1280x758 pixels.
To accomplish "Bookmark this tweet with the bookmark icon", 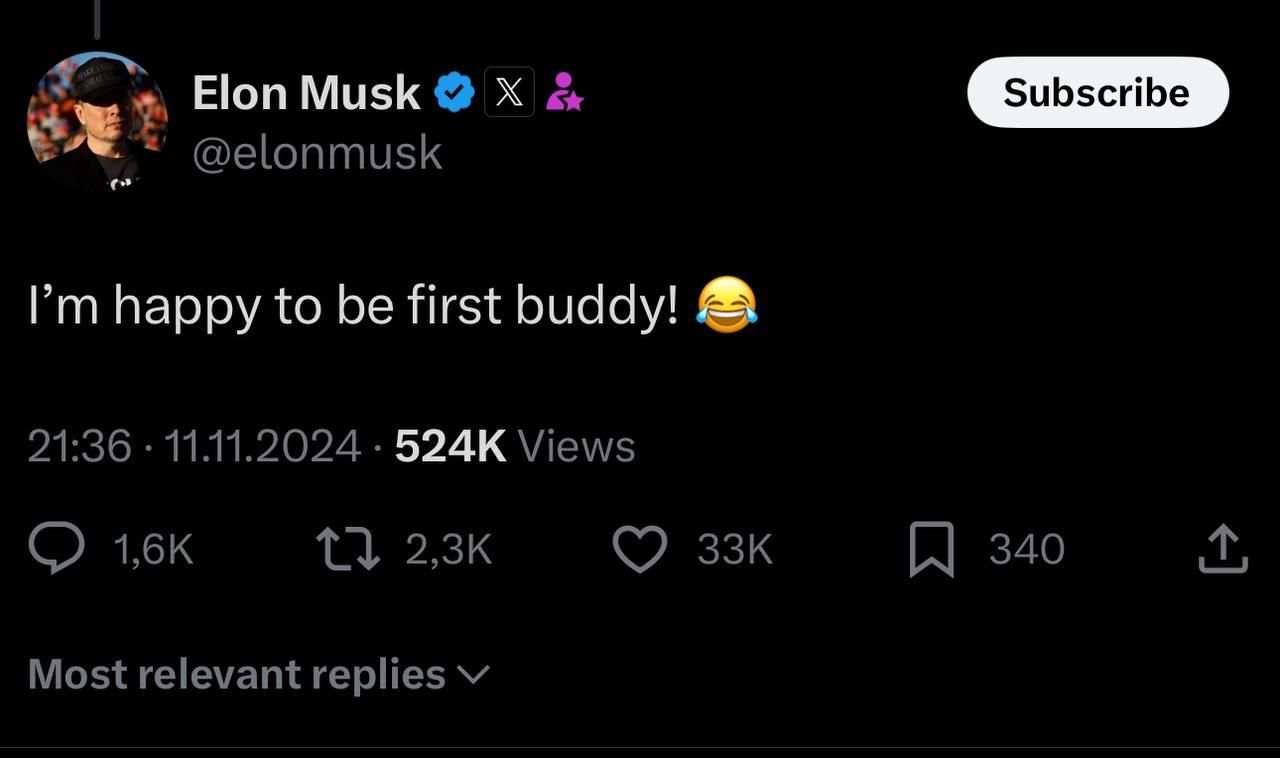I will click(x=931, y=551).
